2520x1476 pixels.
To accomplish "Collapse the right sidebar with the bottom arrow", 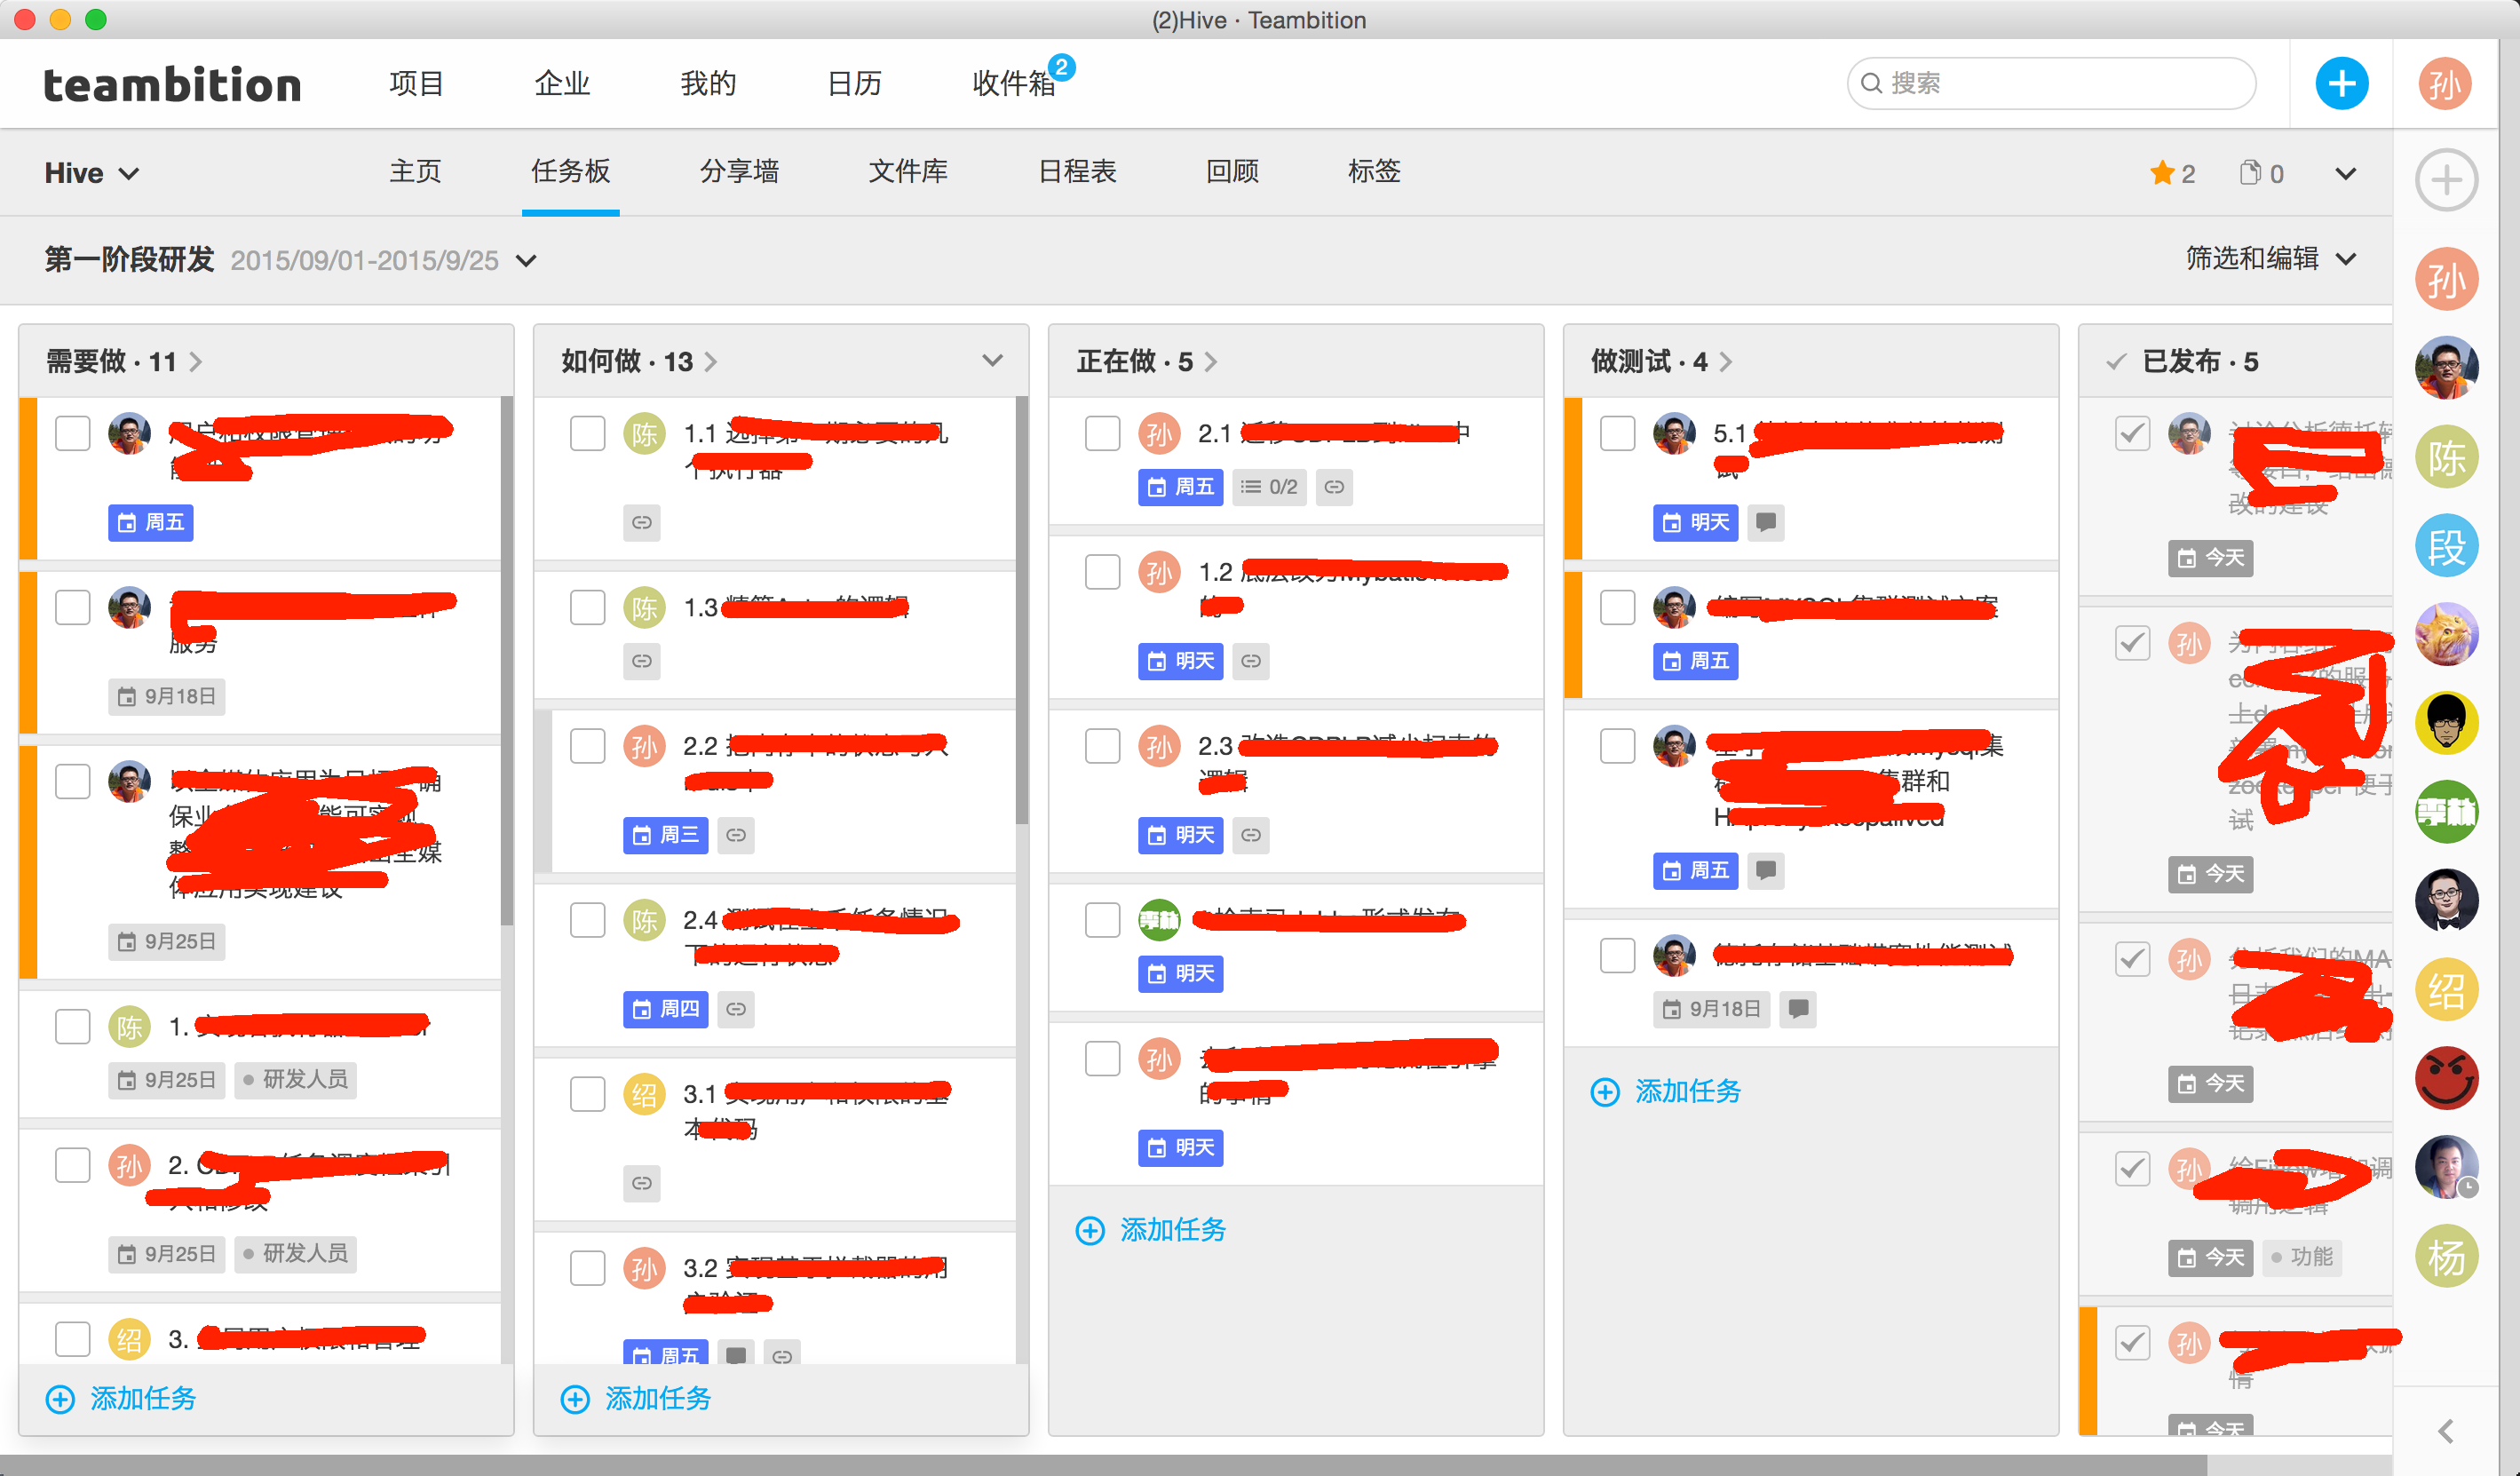I will coord(2446,1431).
